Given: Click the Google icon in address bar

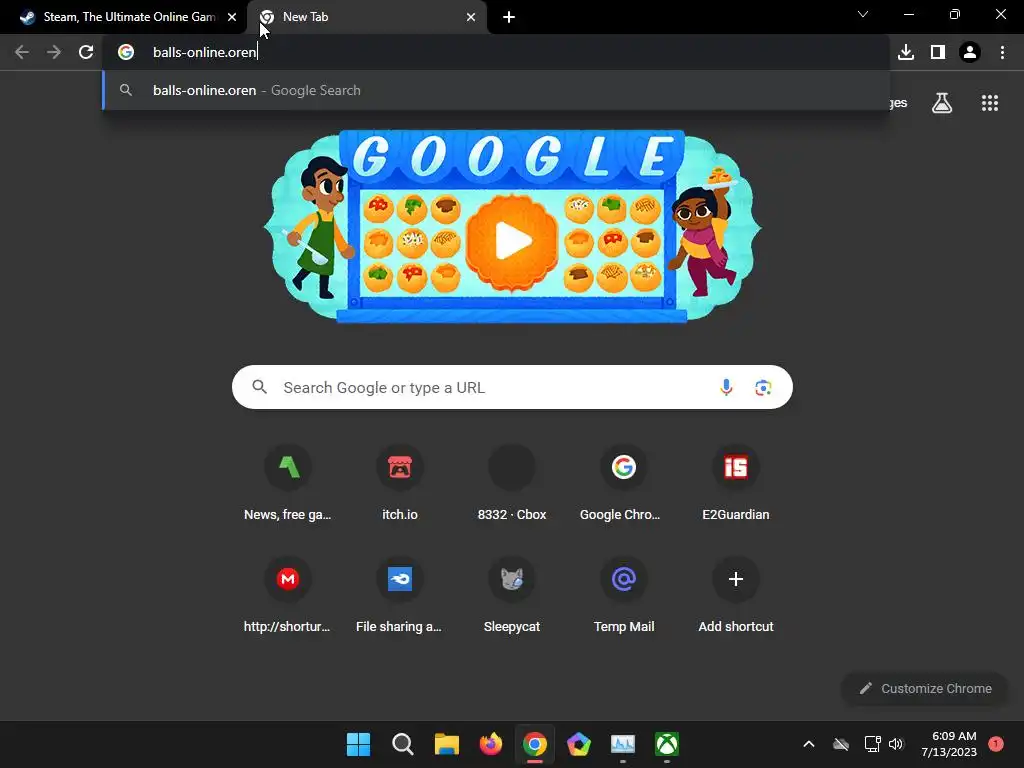Looking at the screenshot, I should pyautogui.click(x=126, y=52).
